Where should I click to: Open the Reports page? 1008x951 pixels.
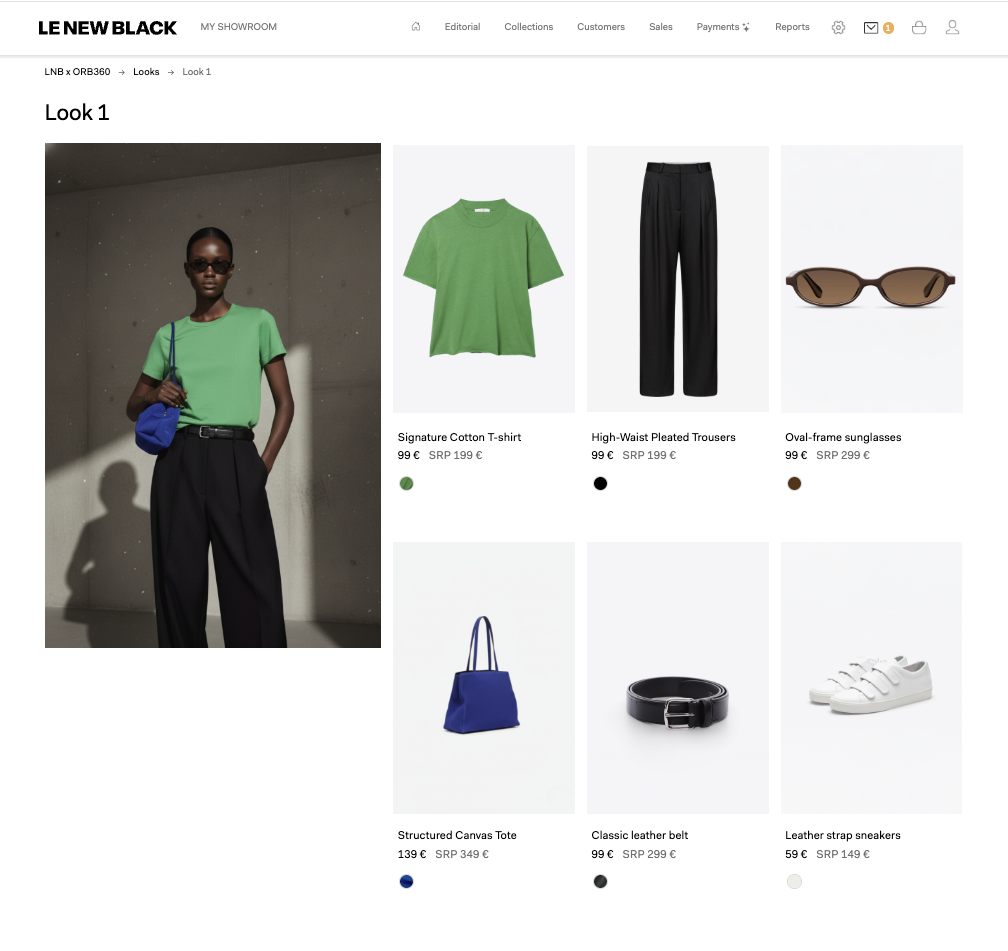pos(792,27)
